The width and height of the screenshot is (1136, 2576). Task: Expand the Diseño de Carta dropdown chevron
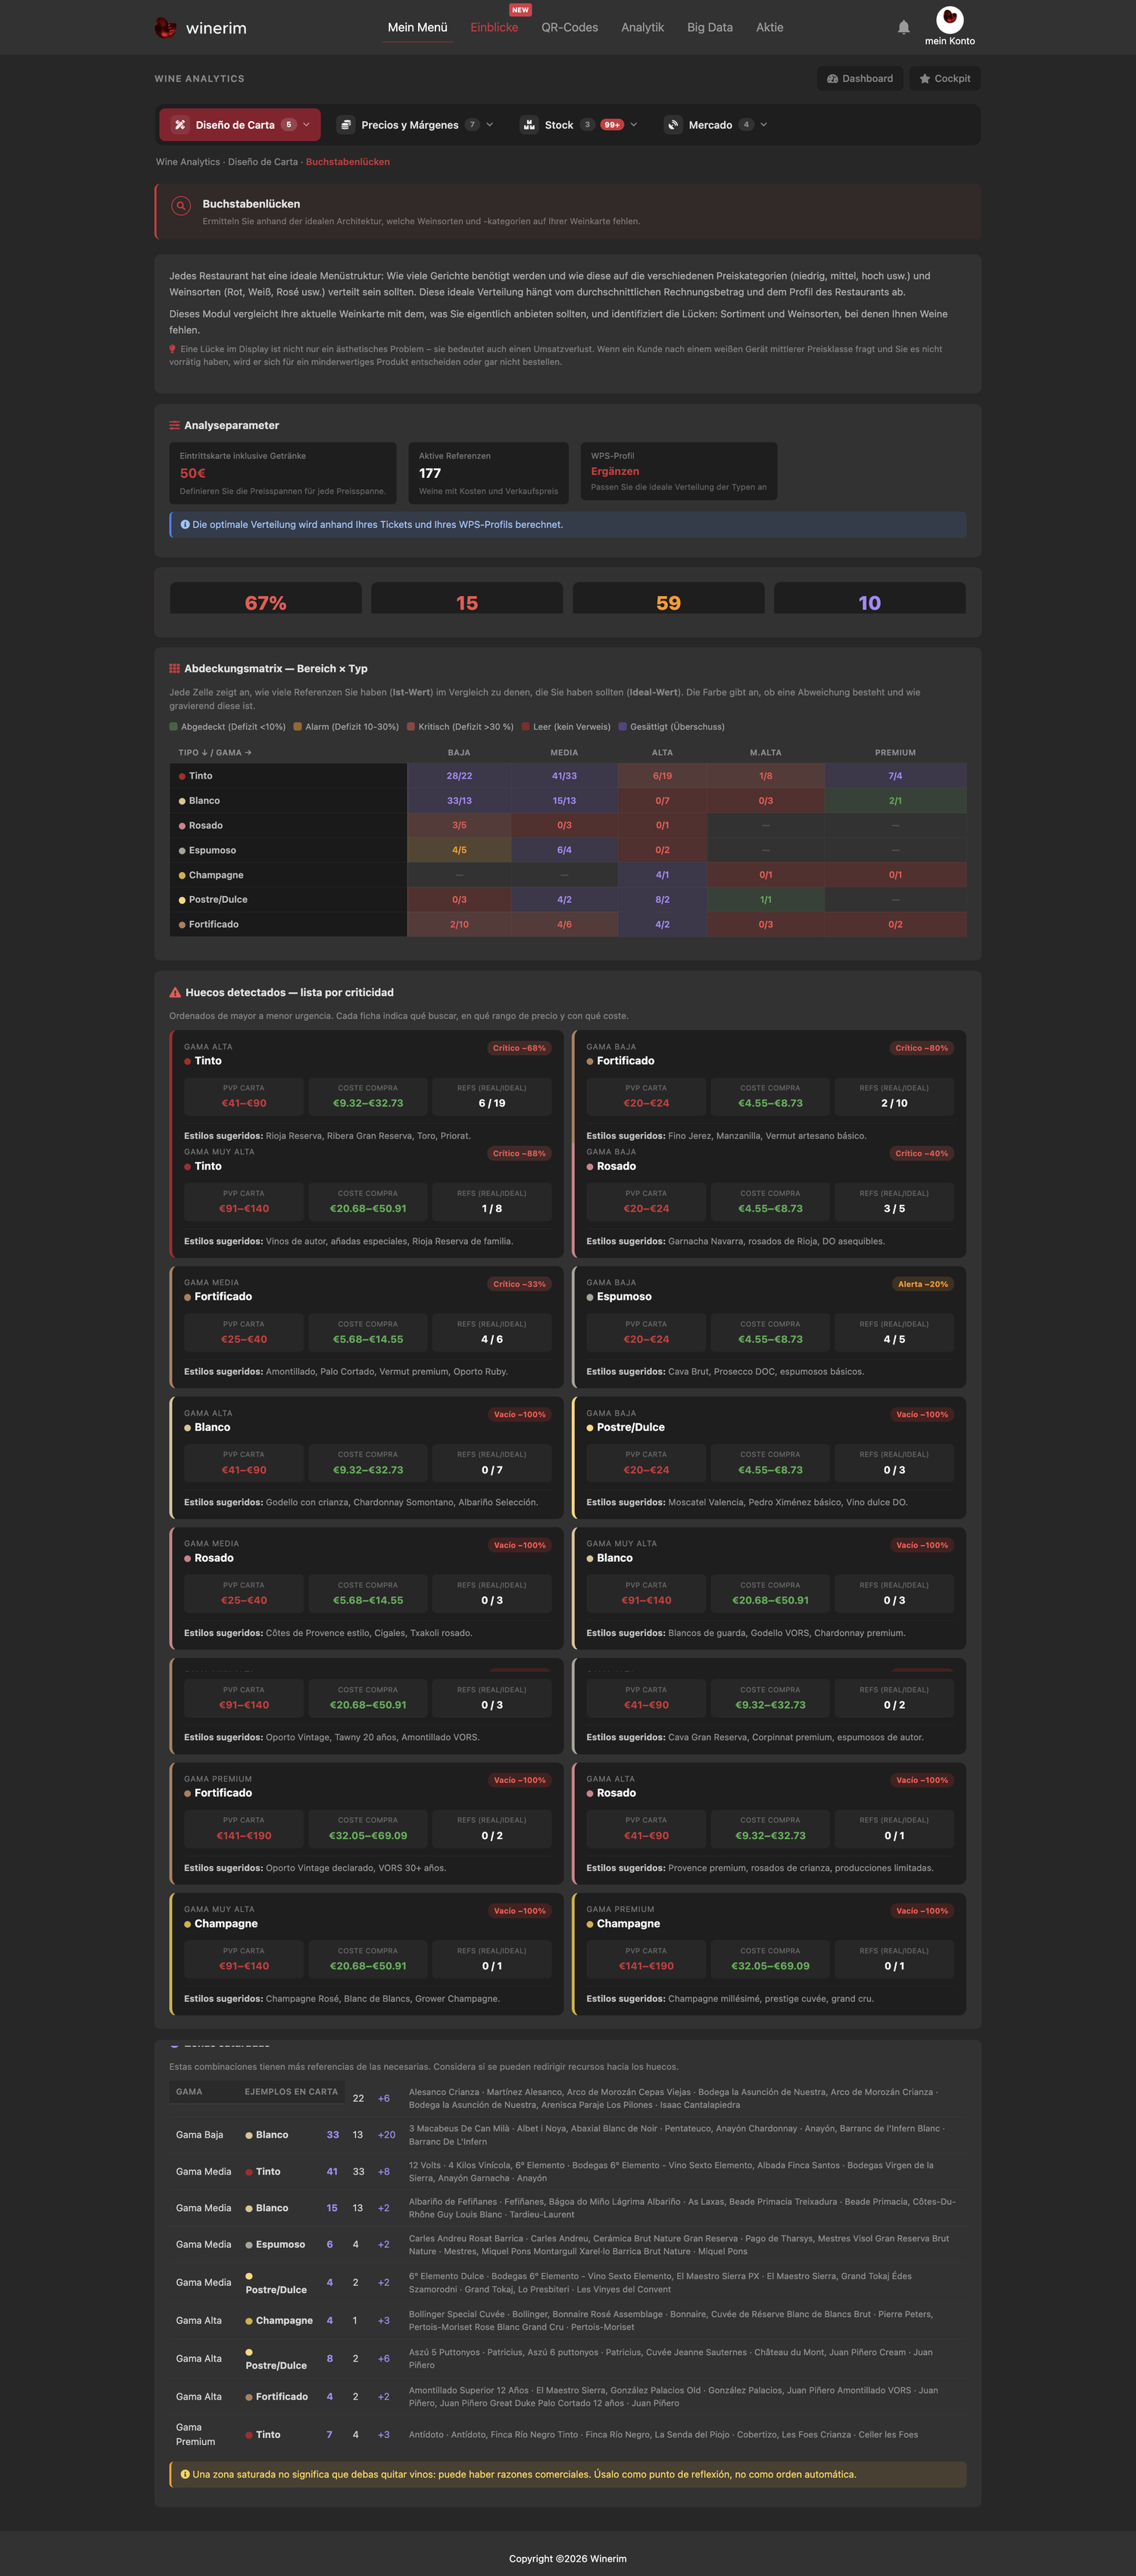point(306,125)
